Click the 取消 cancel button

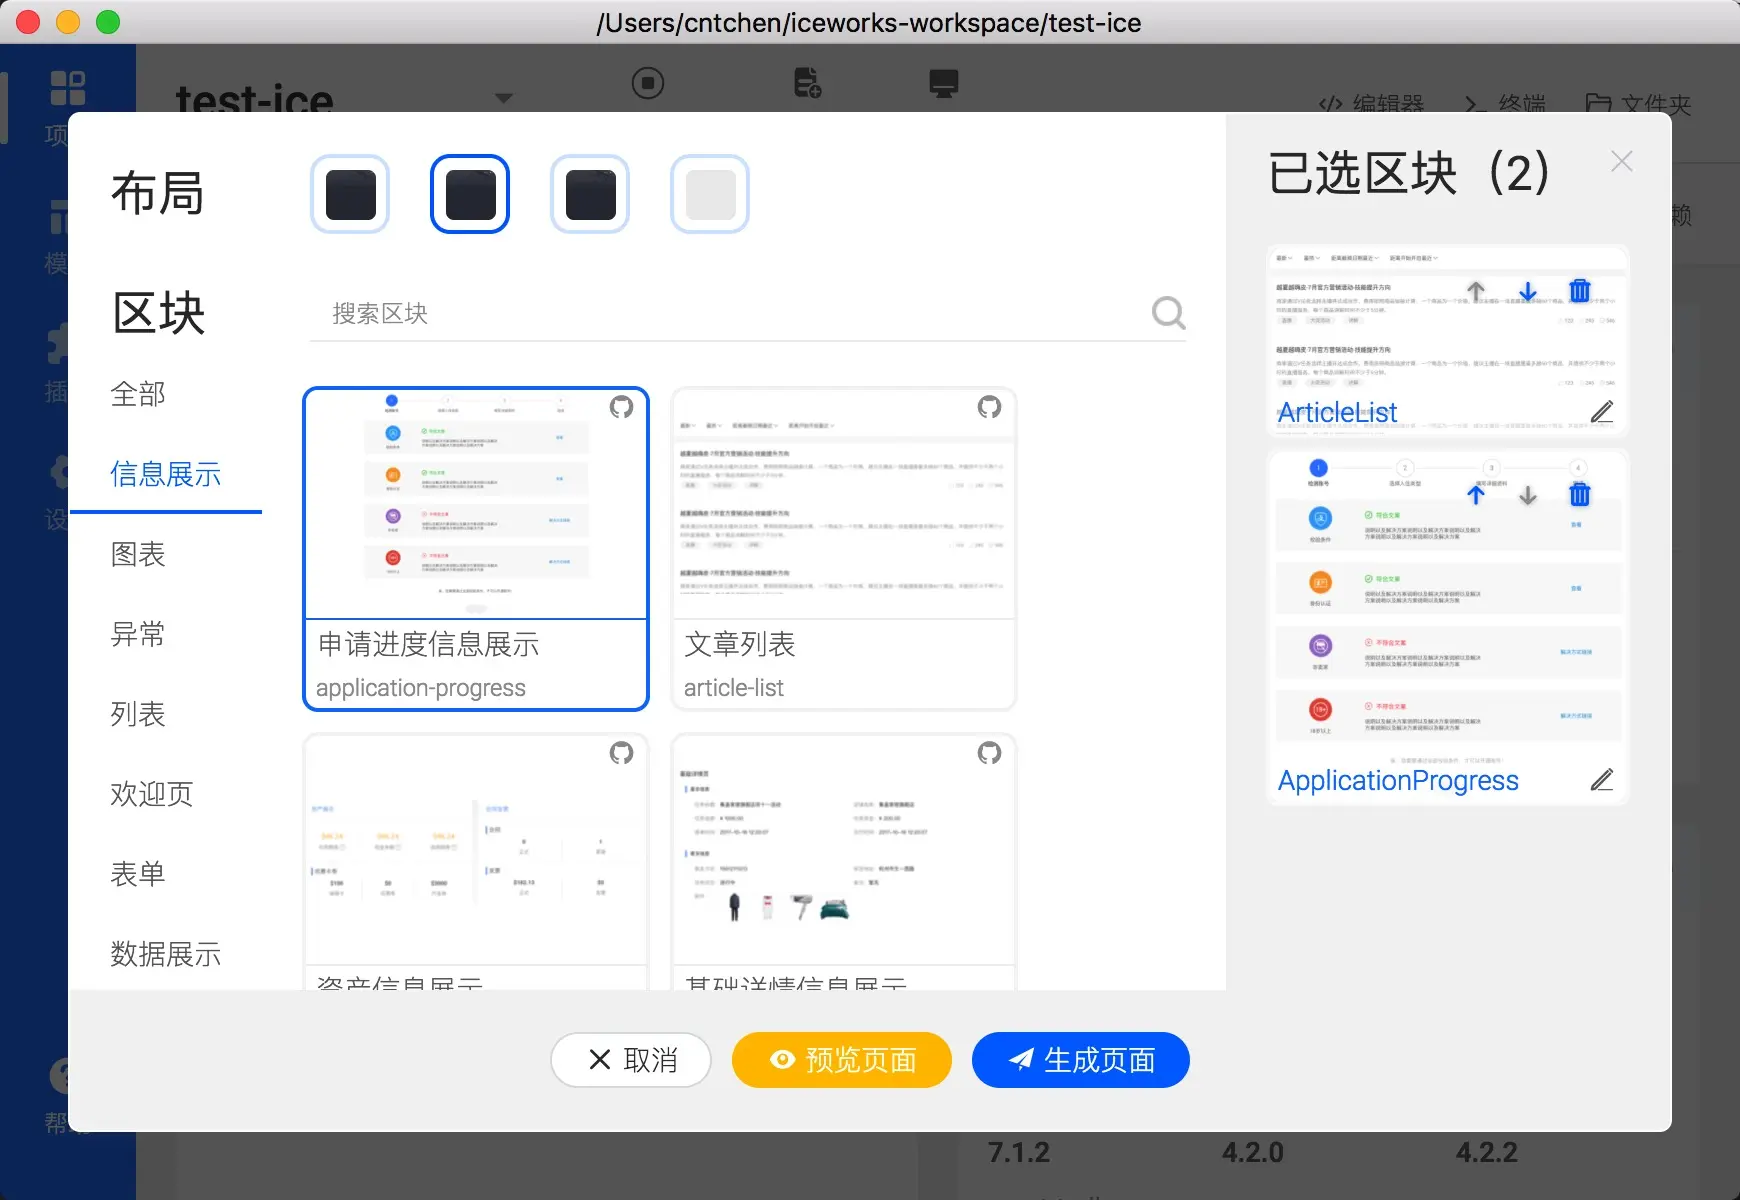(631, 1060)
